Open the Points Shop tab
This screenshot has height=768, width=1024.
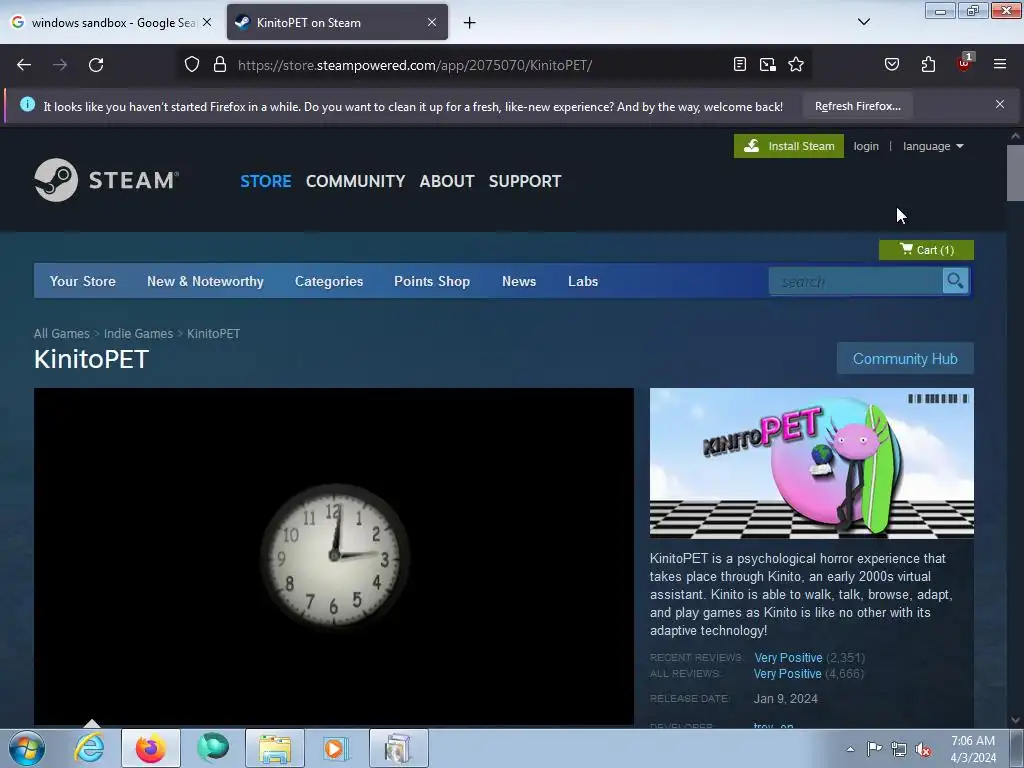pyautogui.click(x=432, y=281)
